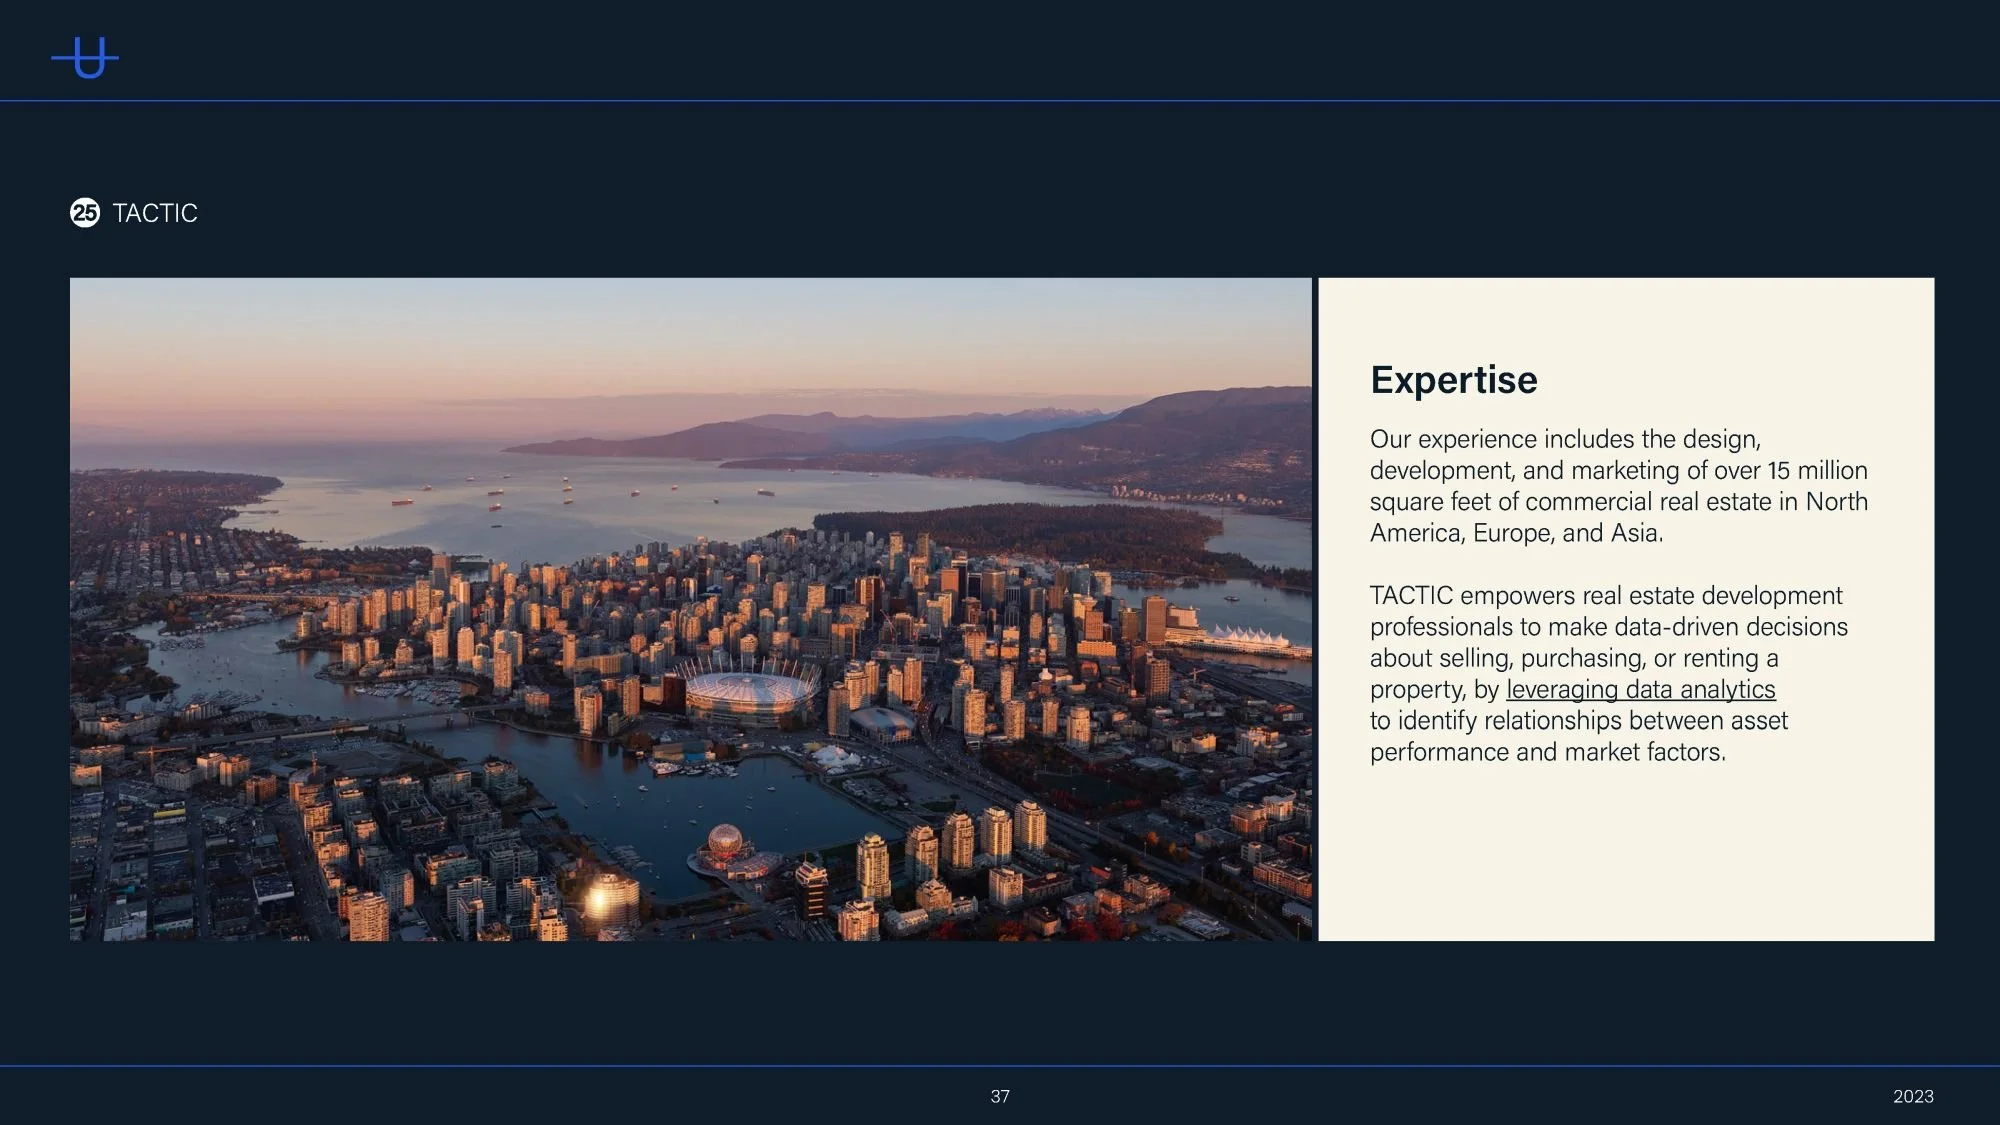Click the text 'North America, Europe, and Asia'

point(1515,534)
